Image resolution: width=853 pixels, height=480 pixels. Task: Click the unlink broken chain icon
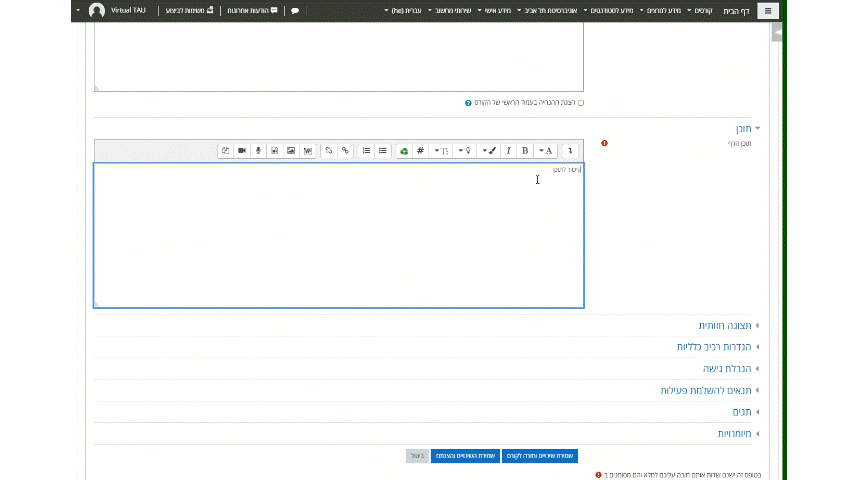coord(329,151)
